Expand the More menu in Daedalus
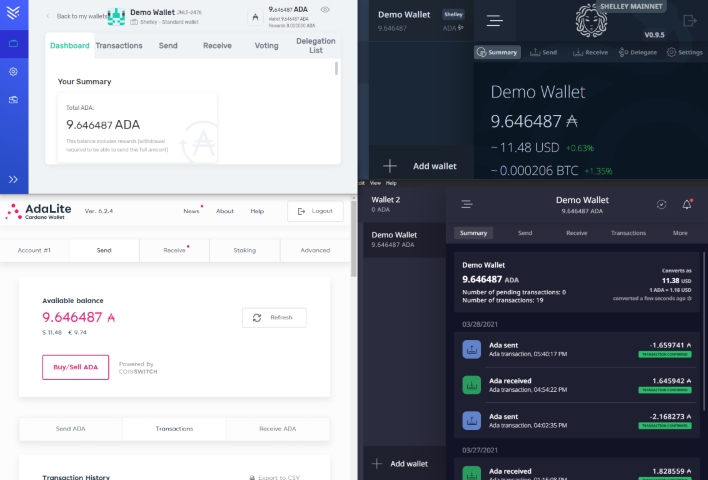The width and height of the screenshot is (708, 480). click(680, 233)
